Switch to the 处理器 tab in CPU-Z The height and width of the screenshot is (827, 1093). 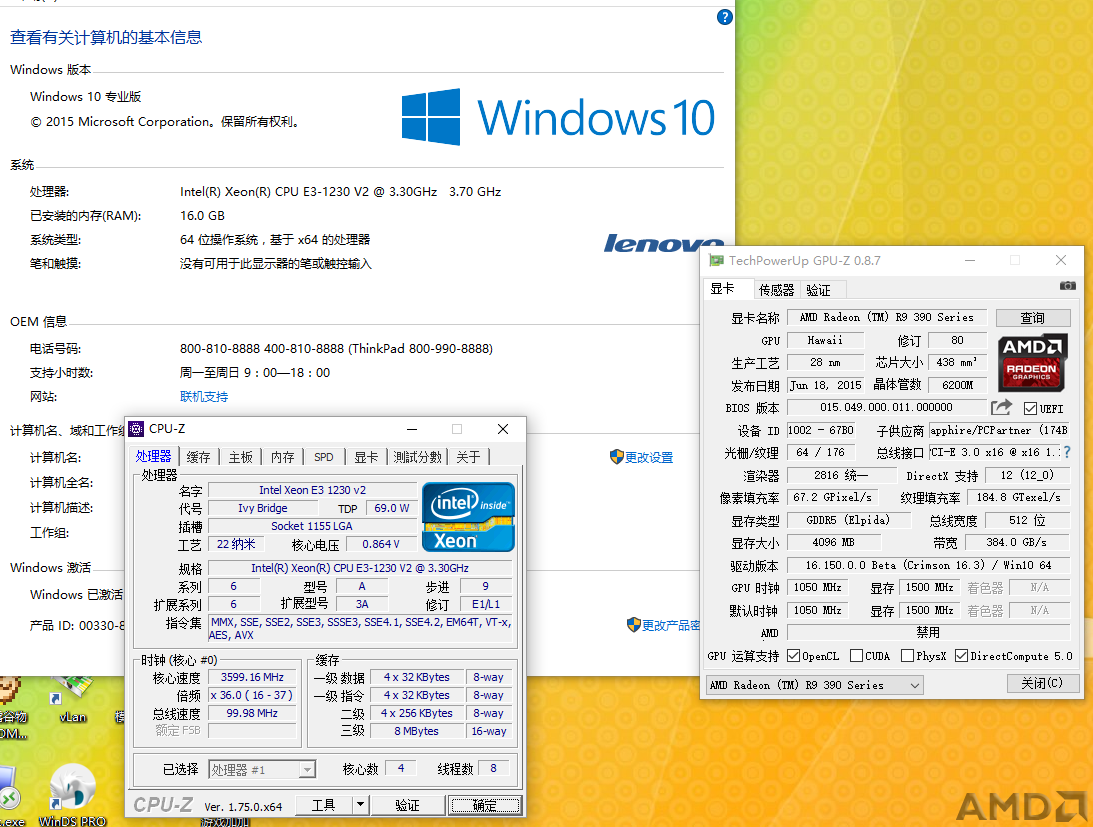(x=153, y=456)
